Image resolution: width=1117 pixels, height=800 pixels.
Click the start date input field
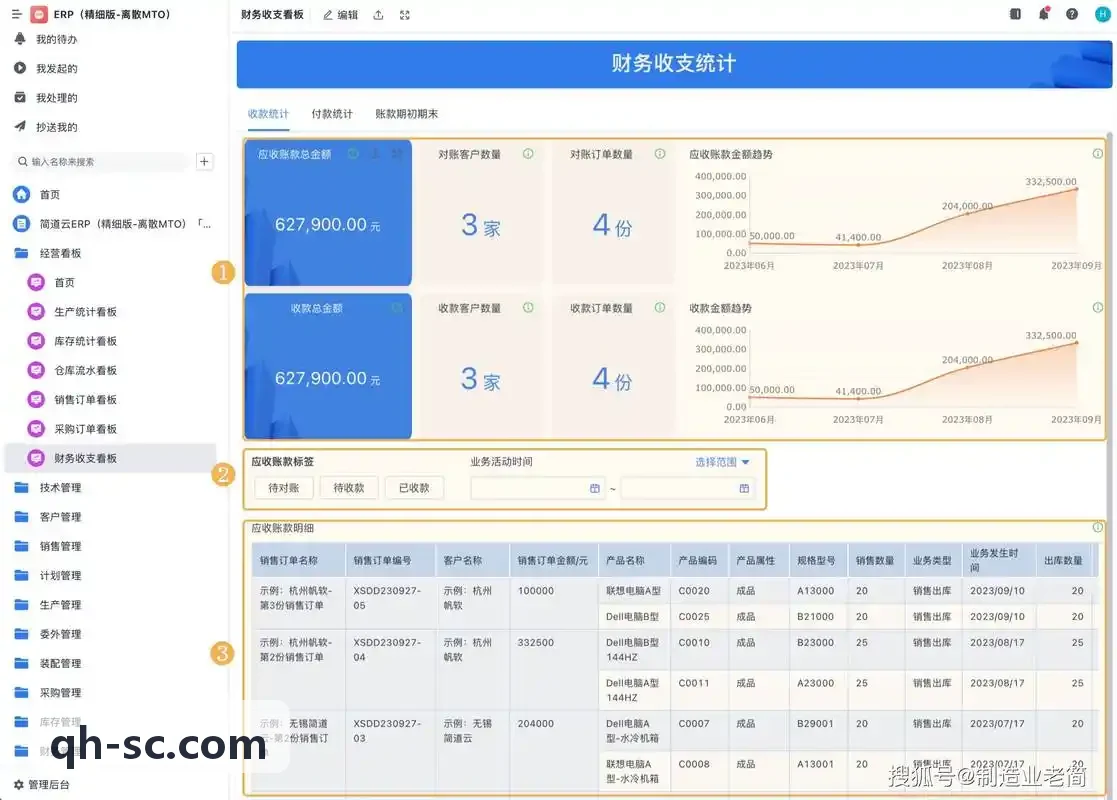[x=538, y=488]
